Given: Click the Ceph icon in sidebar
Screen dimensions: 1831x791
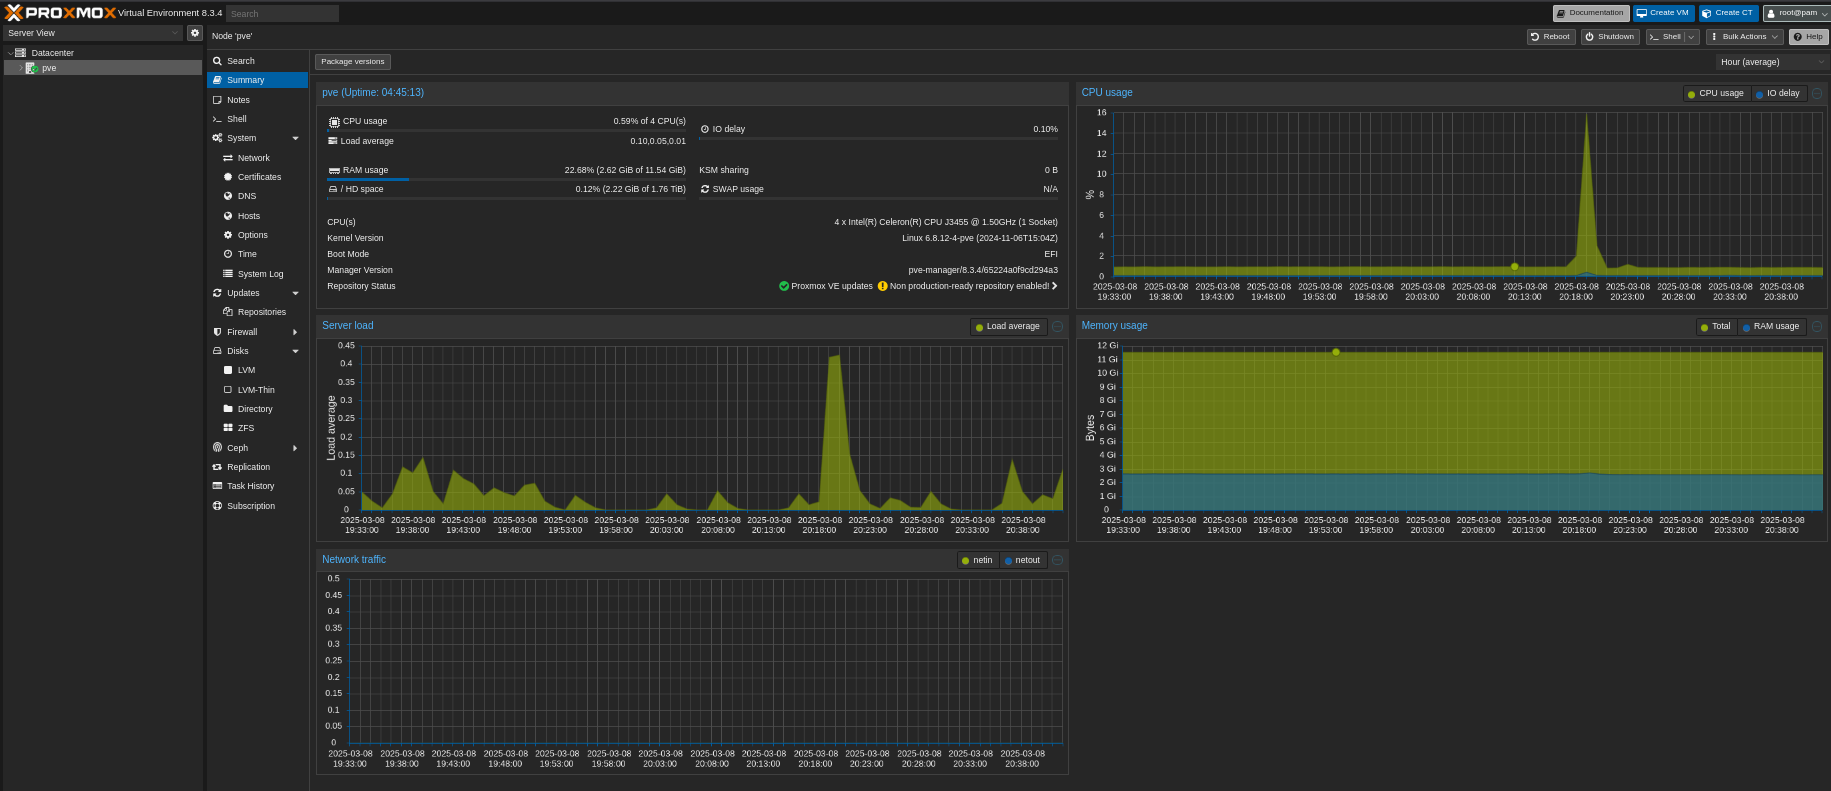Looking at the screenshot, I should pyautogui.click(x=217, y=448).
